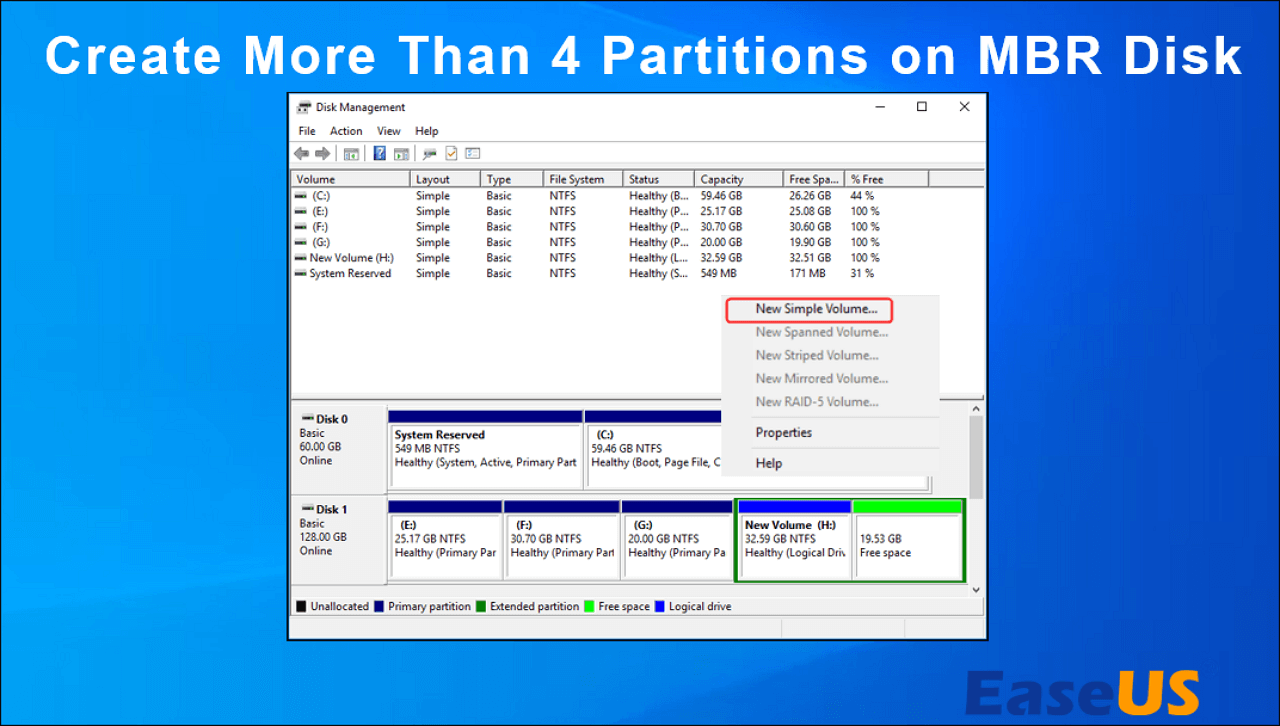Screen dimensions: 1280x726
Task: Click the Settings list toolbar icon
Action: pyautogui.click(x=473, y=153)
